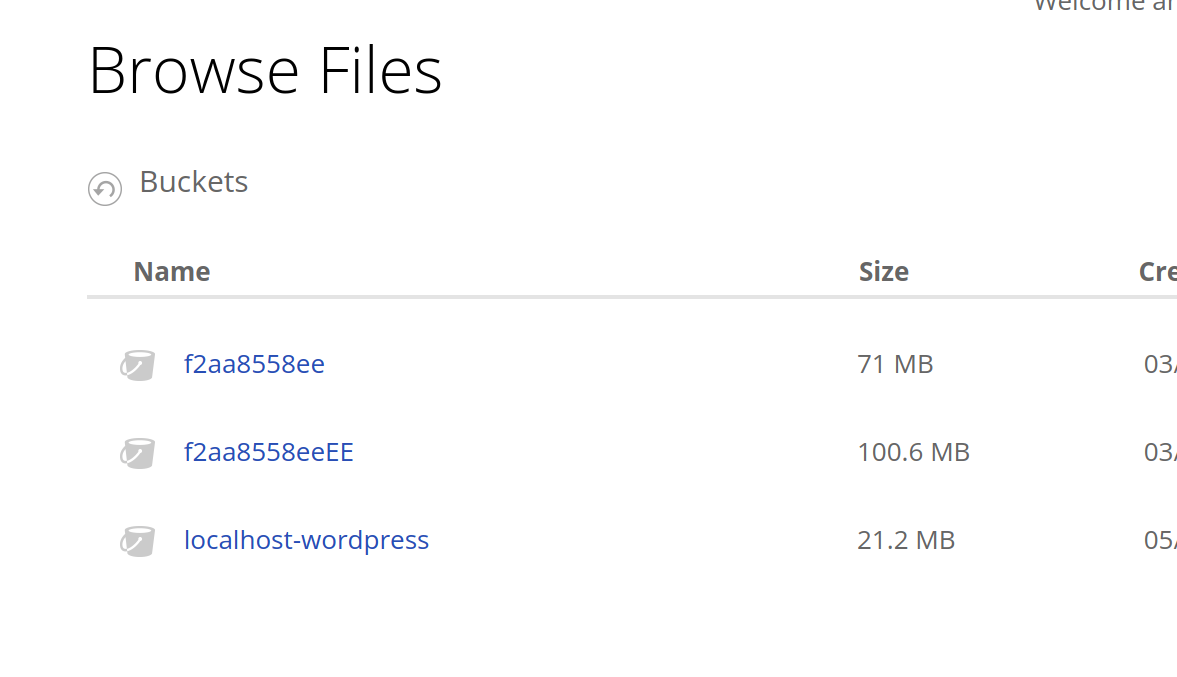Click the truncated Created column header
1177x677 pixels.
click(x=1157, y=272)
